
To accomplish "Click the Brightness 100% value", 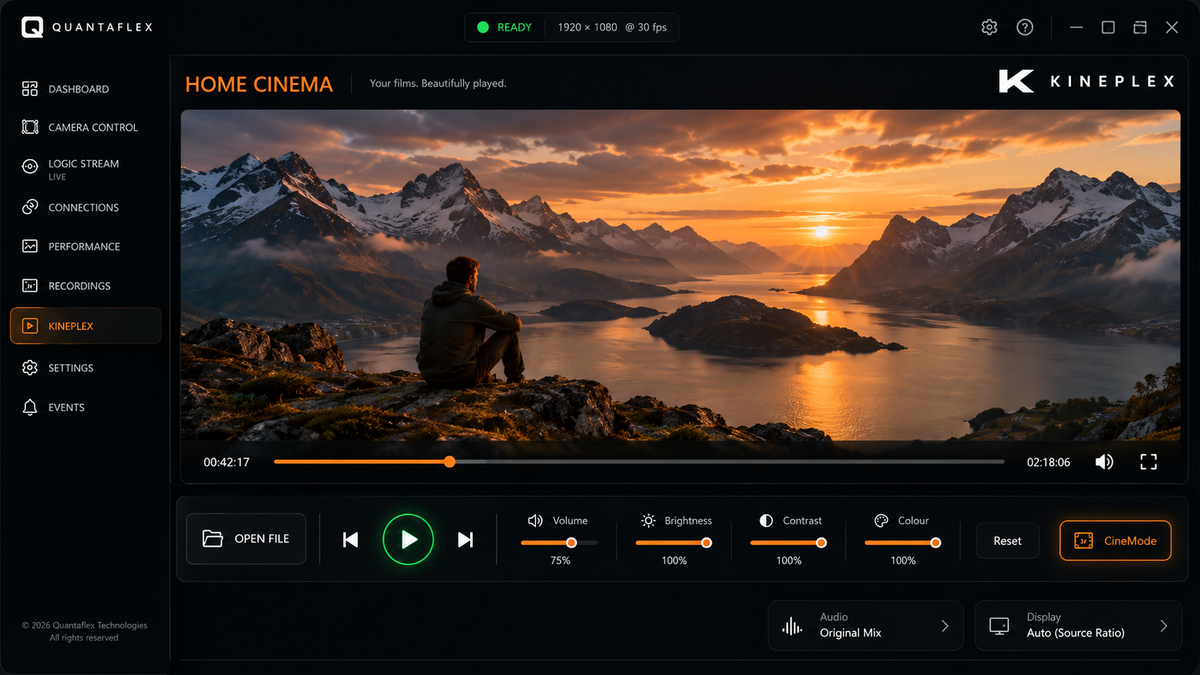I will pos(674,561).
